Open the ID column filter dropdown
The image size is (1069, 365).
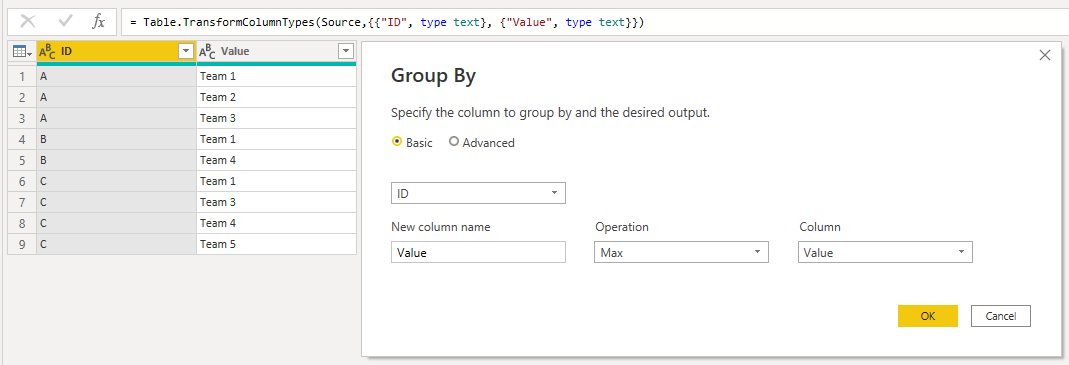point(186,51)
